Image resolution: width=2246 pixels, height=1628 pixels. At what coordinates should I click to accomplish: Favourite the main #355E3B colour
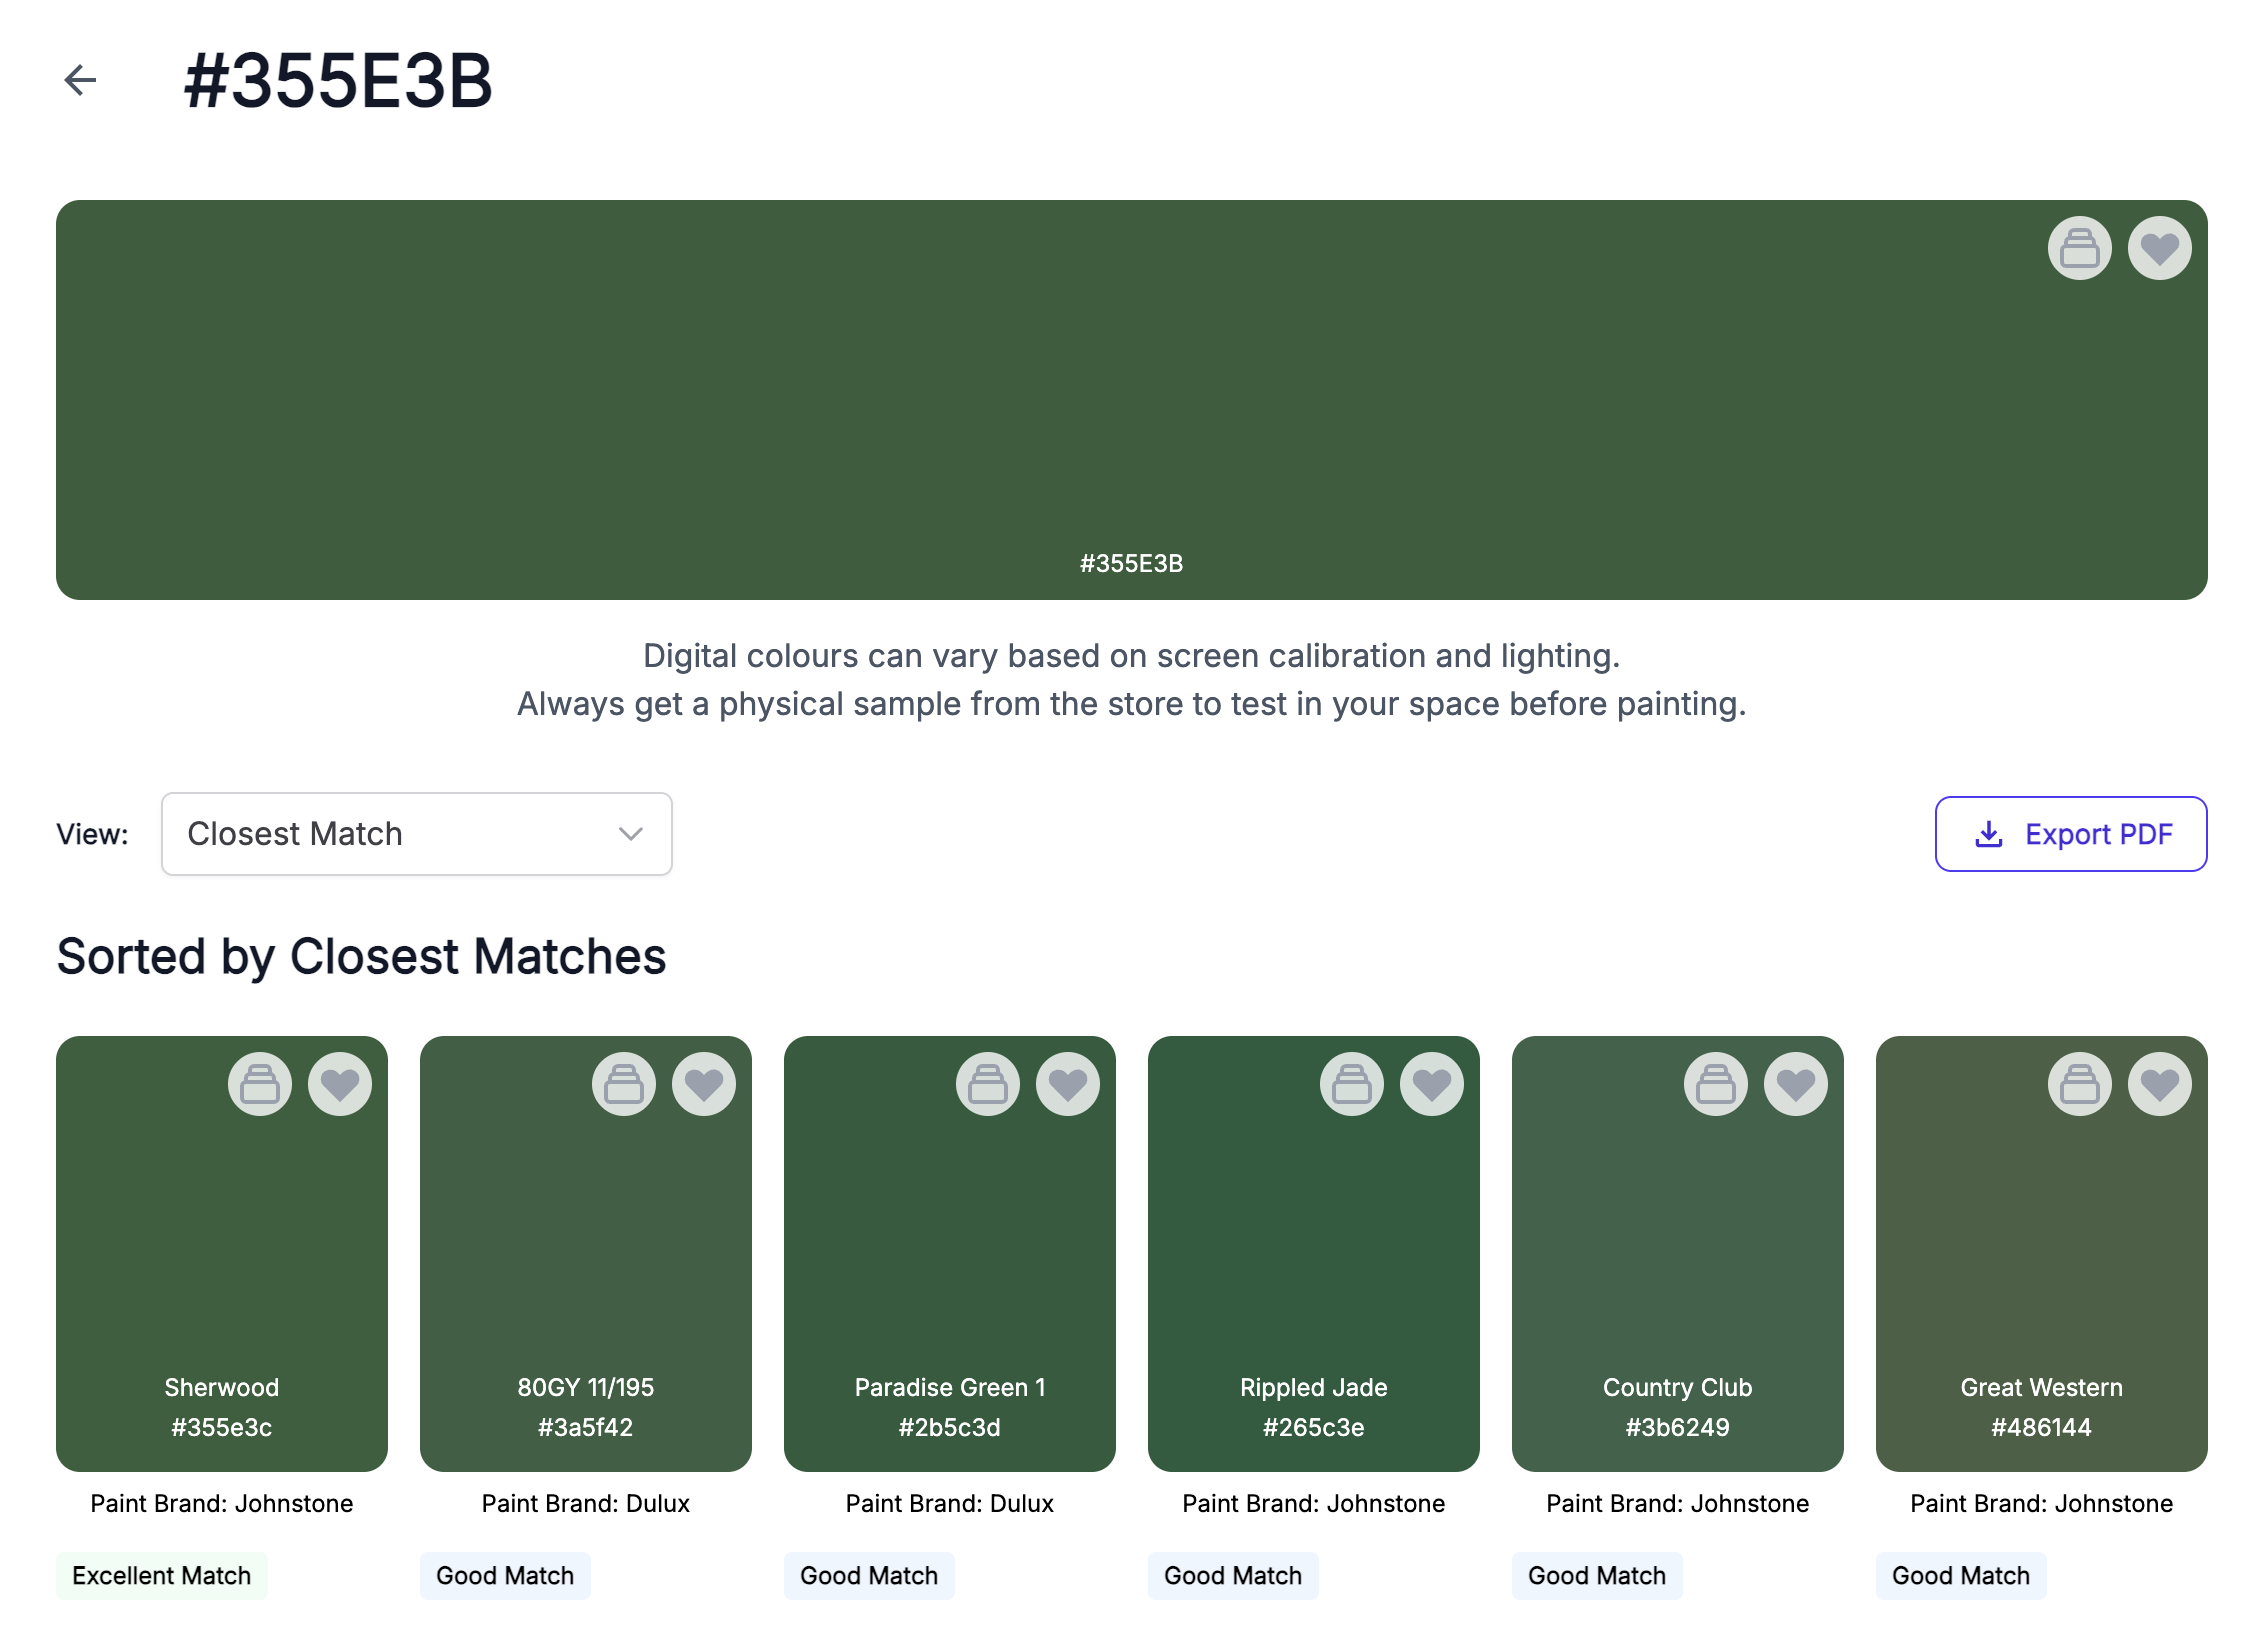(x=2159, y=248)
